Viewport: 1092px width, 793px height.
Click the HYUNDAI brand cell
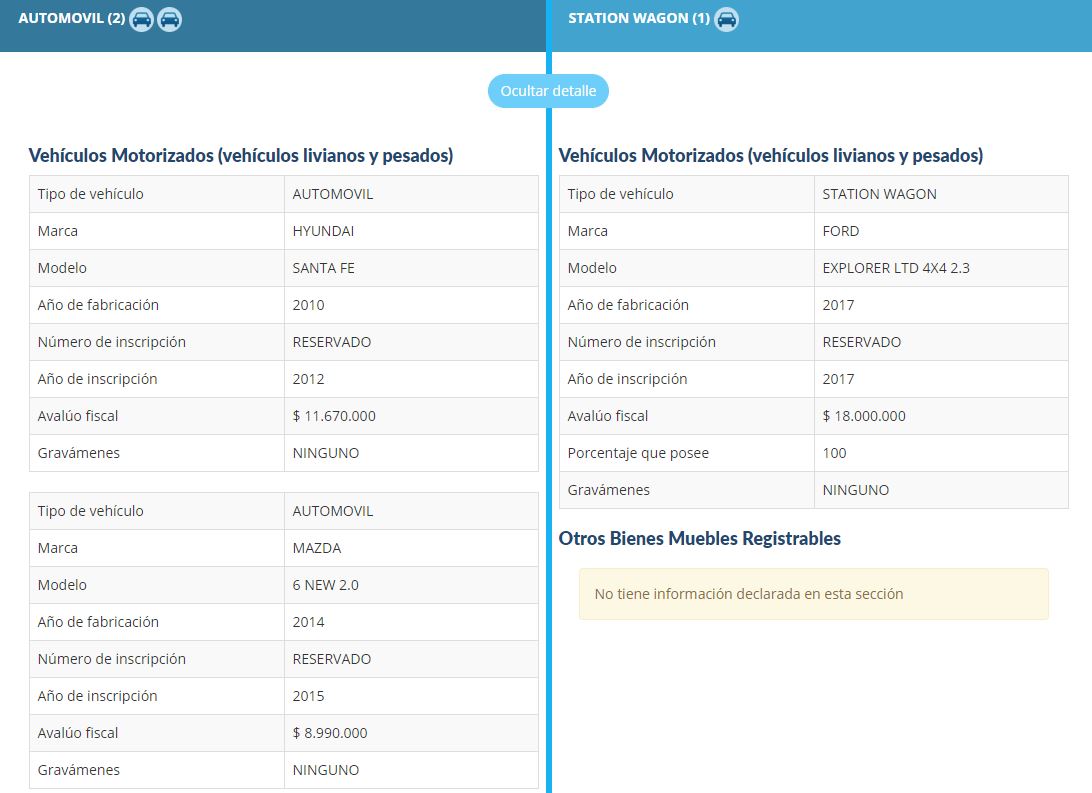click(411, 231)
